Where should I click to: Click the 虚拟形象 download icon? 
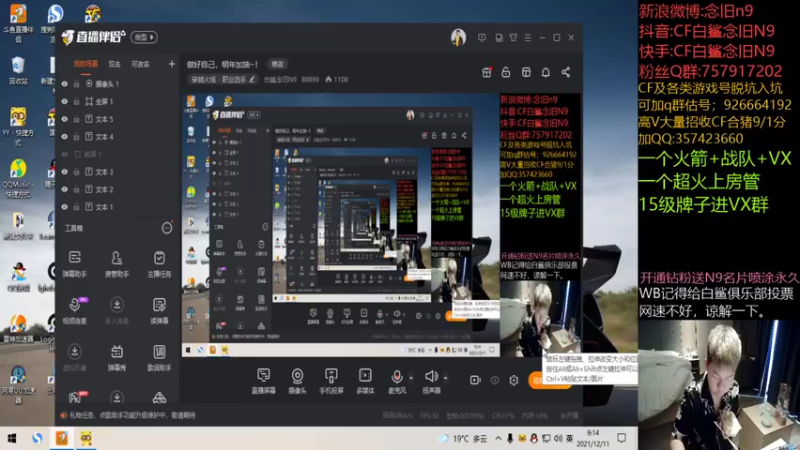coord(74,352)
